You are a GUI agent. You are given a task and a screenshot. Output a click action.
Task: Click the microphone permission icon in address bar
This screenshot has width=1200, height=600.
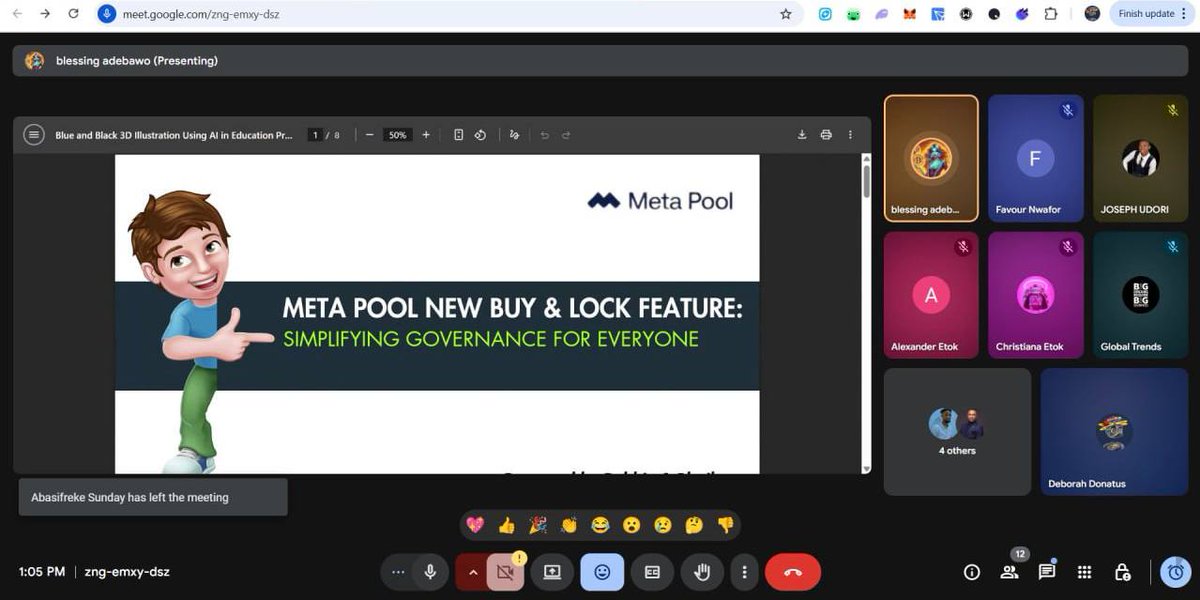coord(107,14)
